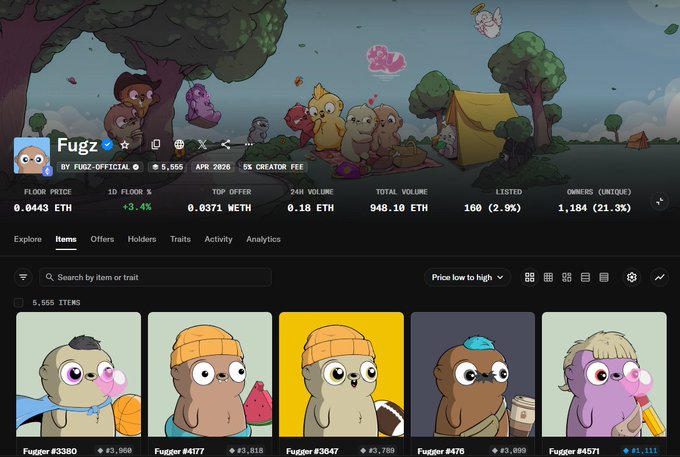Toggle the price chart panel
The width and height of the screenshot is (680, 457).
click(x=660, y=277)
